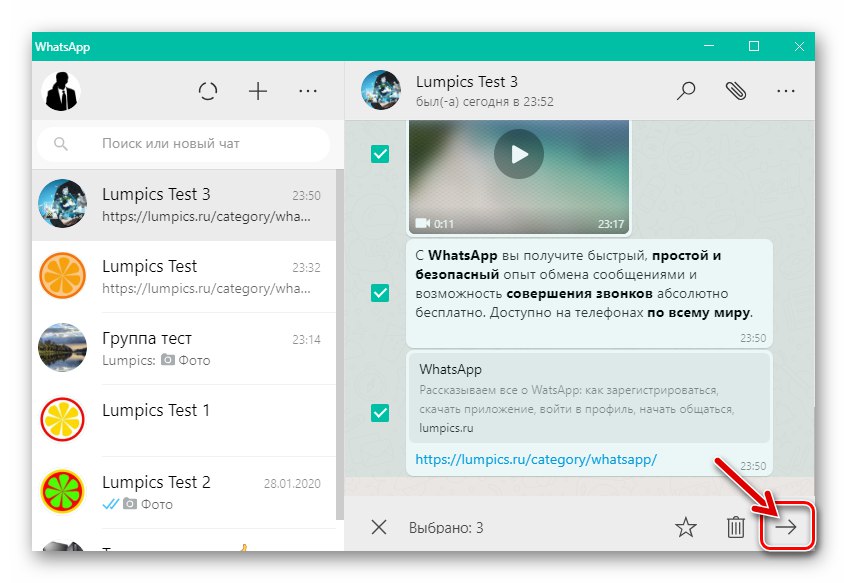Image resolution: width=847 pixels, height=583 pixels.
Task: Click the paperclip attach icon
Action: click(x=736, y=91)
